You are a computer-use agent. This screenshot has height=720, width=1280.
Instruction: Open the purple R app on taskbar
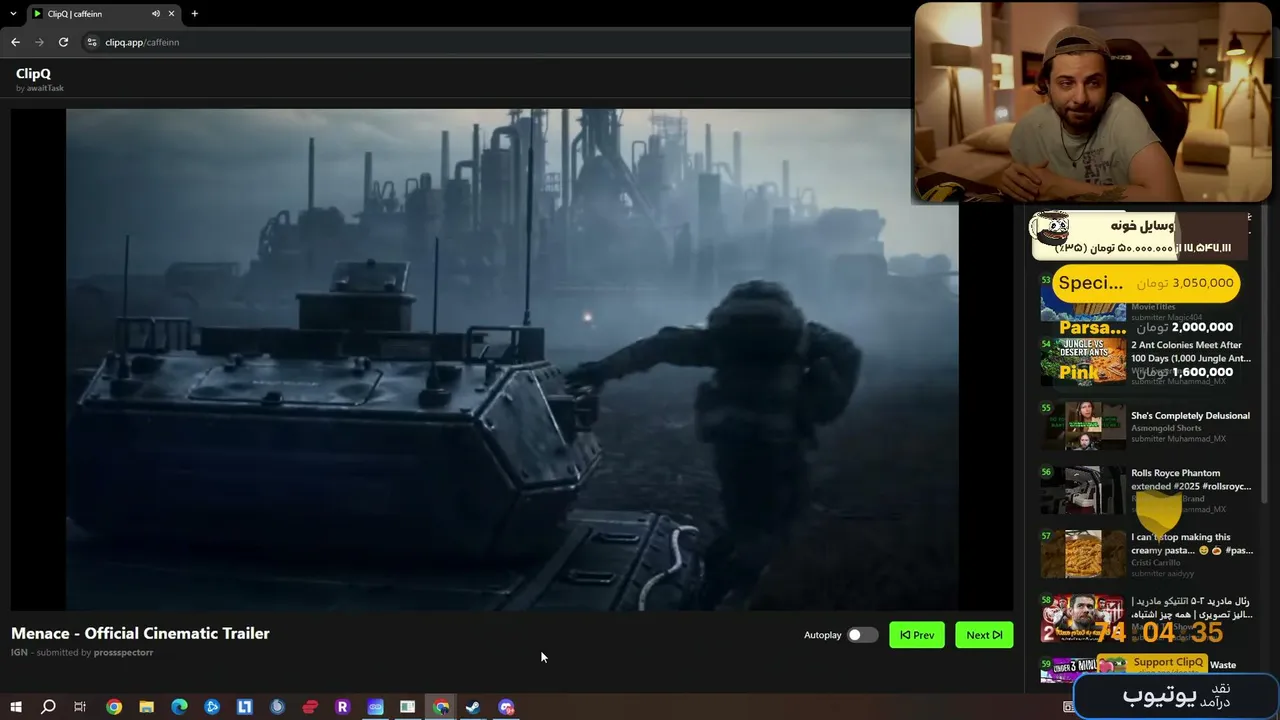[342, 707]
